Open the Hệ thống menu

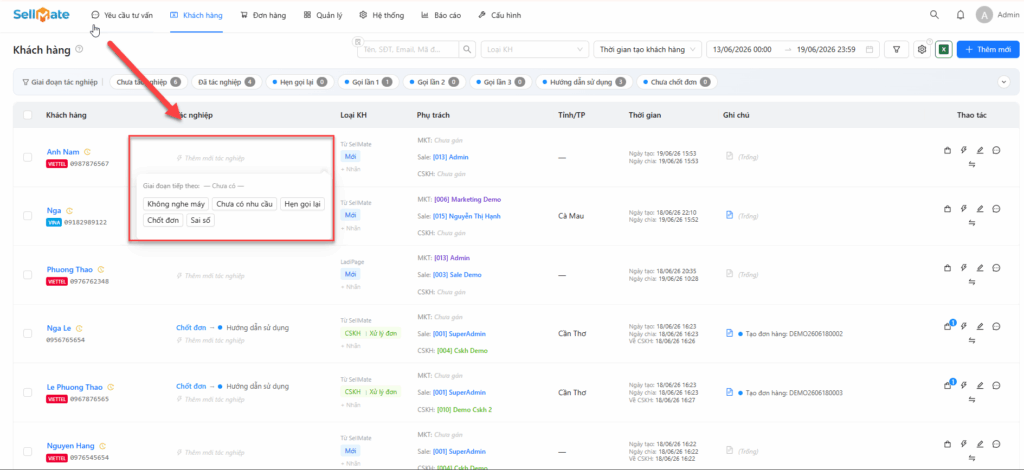pos(382,15)
